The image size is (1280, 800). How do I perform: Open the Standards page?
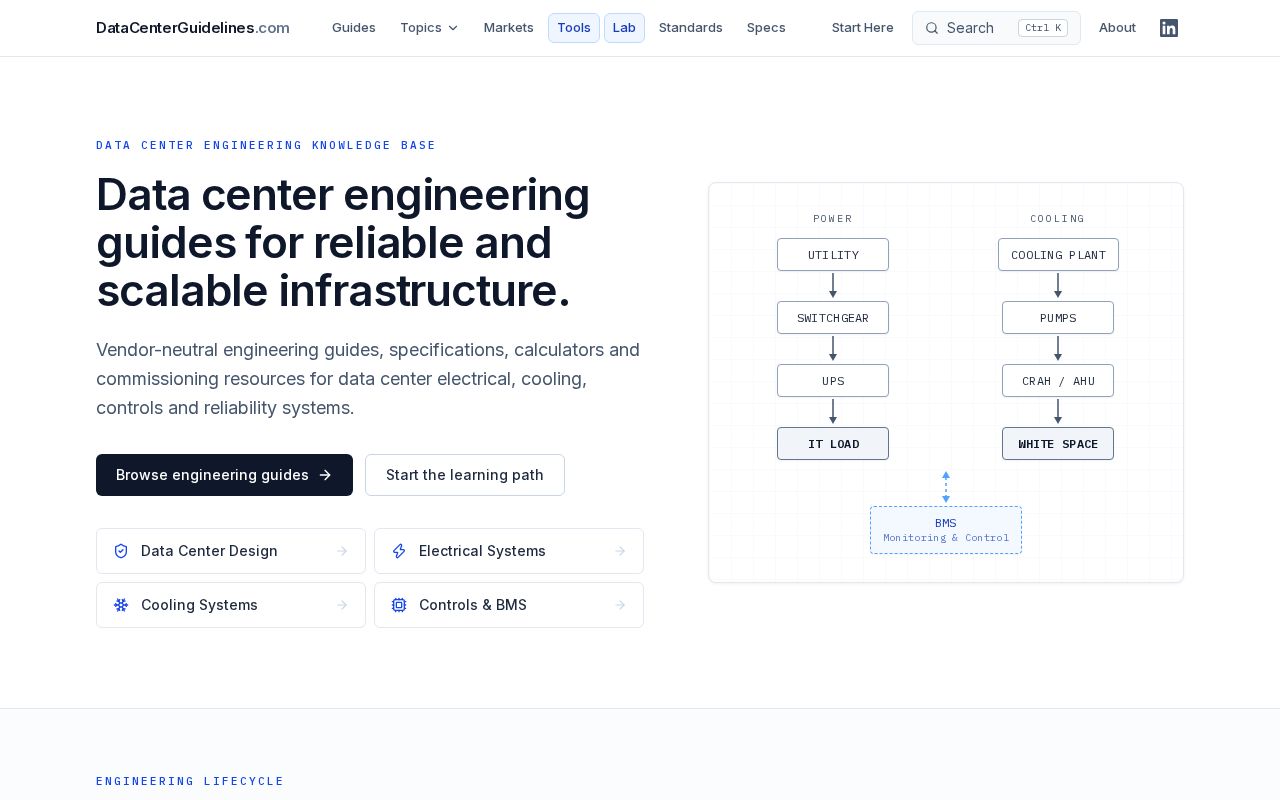[x=691, y=28]
